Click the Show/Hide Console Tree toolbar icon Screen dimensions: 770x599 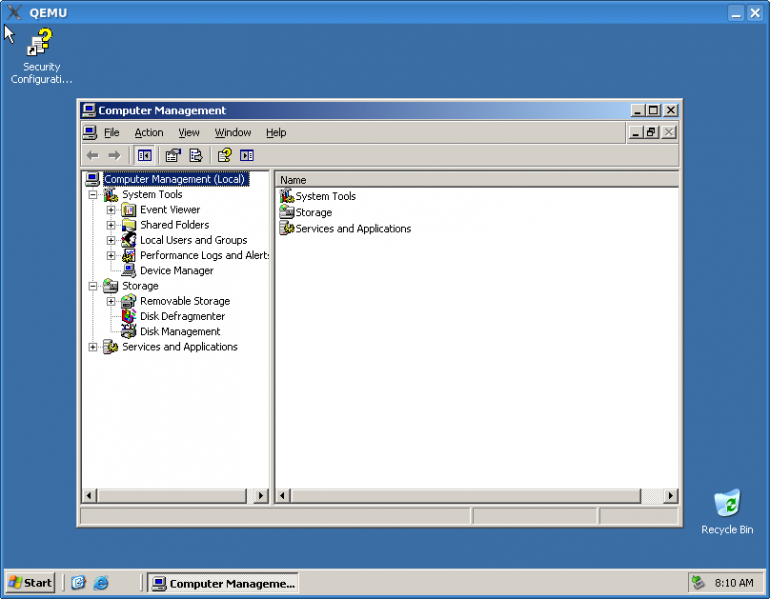[x=145, y=155]
